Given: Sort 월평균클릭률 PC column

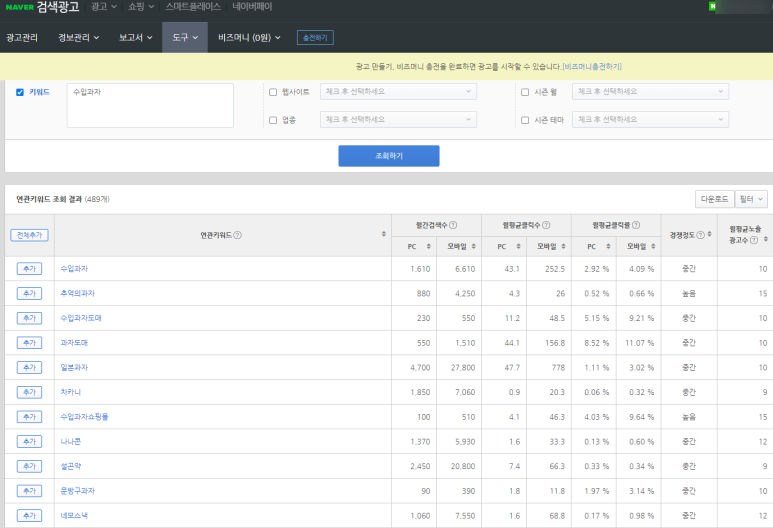Looking at the screenshot, I should tap(608, 246).
